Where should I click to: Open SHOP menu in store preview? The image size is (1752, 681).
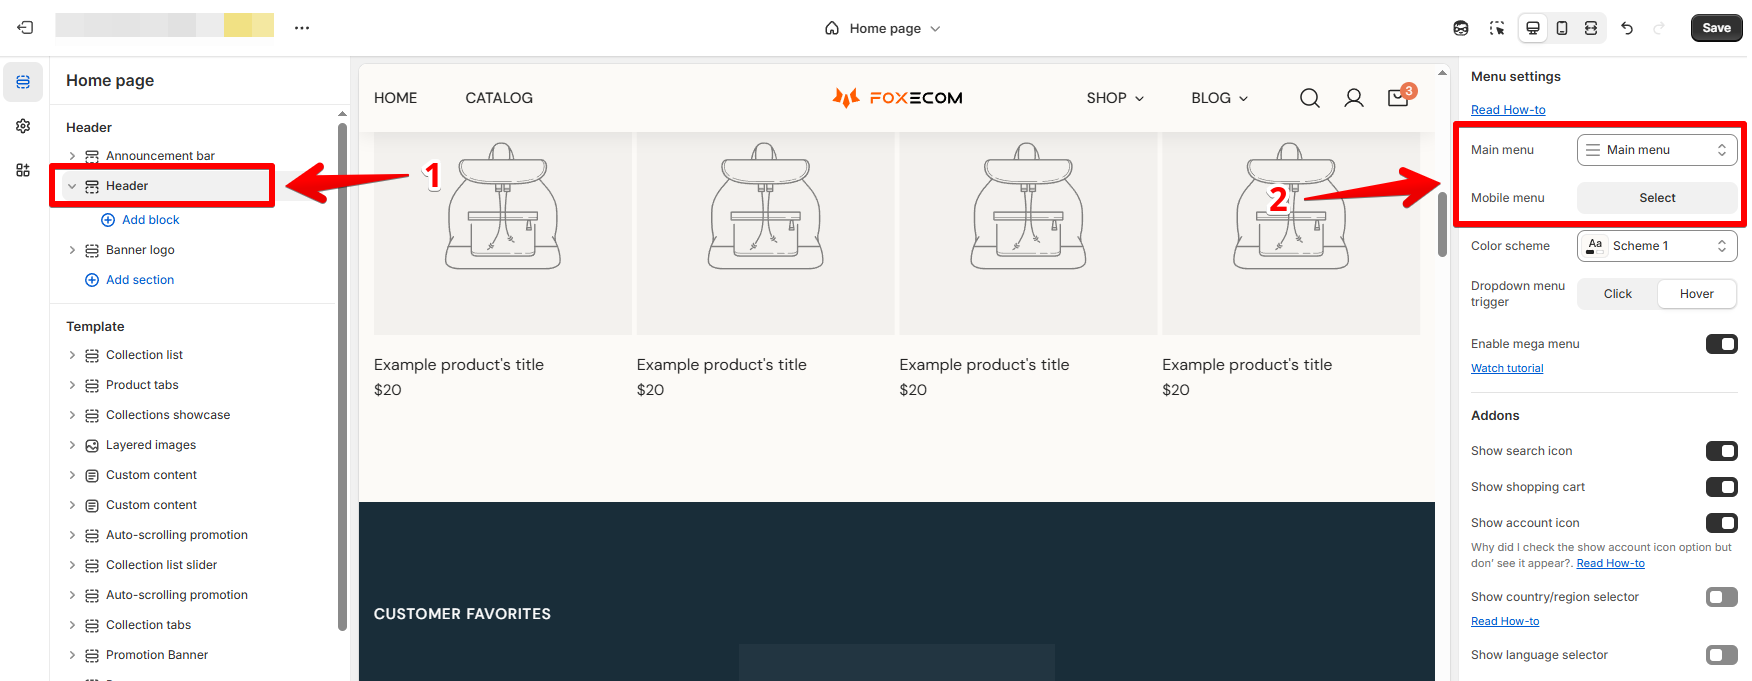point(1115,98)
